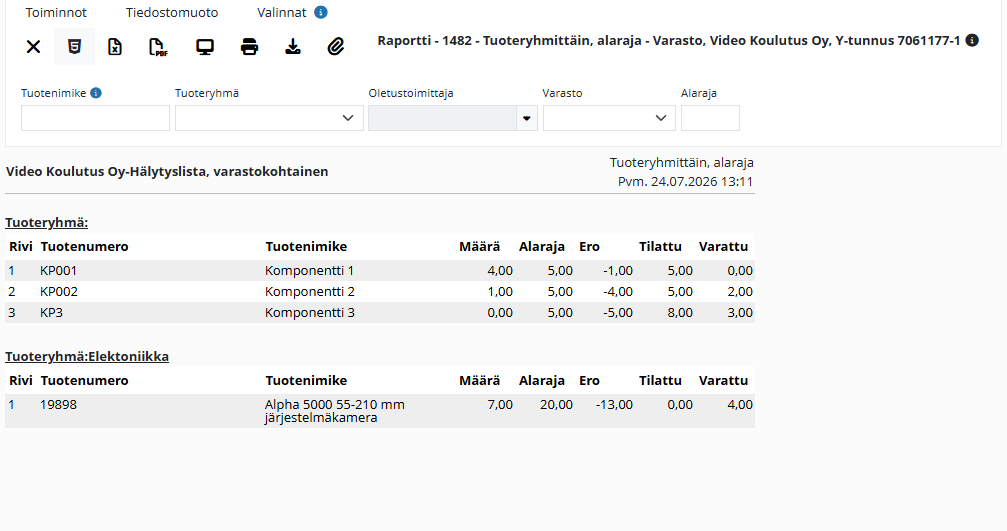This screenshot has width=1007, height=531.
Task: Open the Toiminnot menu
Action: pos(56,12)
